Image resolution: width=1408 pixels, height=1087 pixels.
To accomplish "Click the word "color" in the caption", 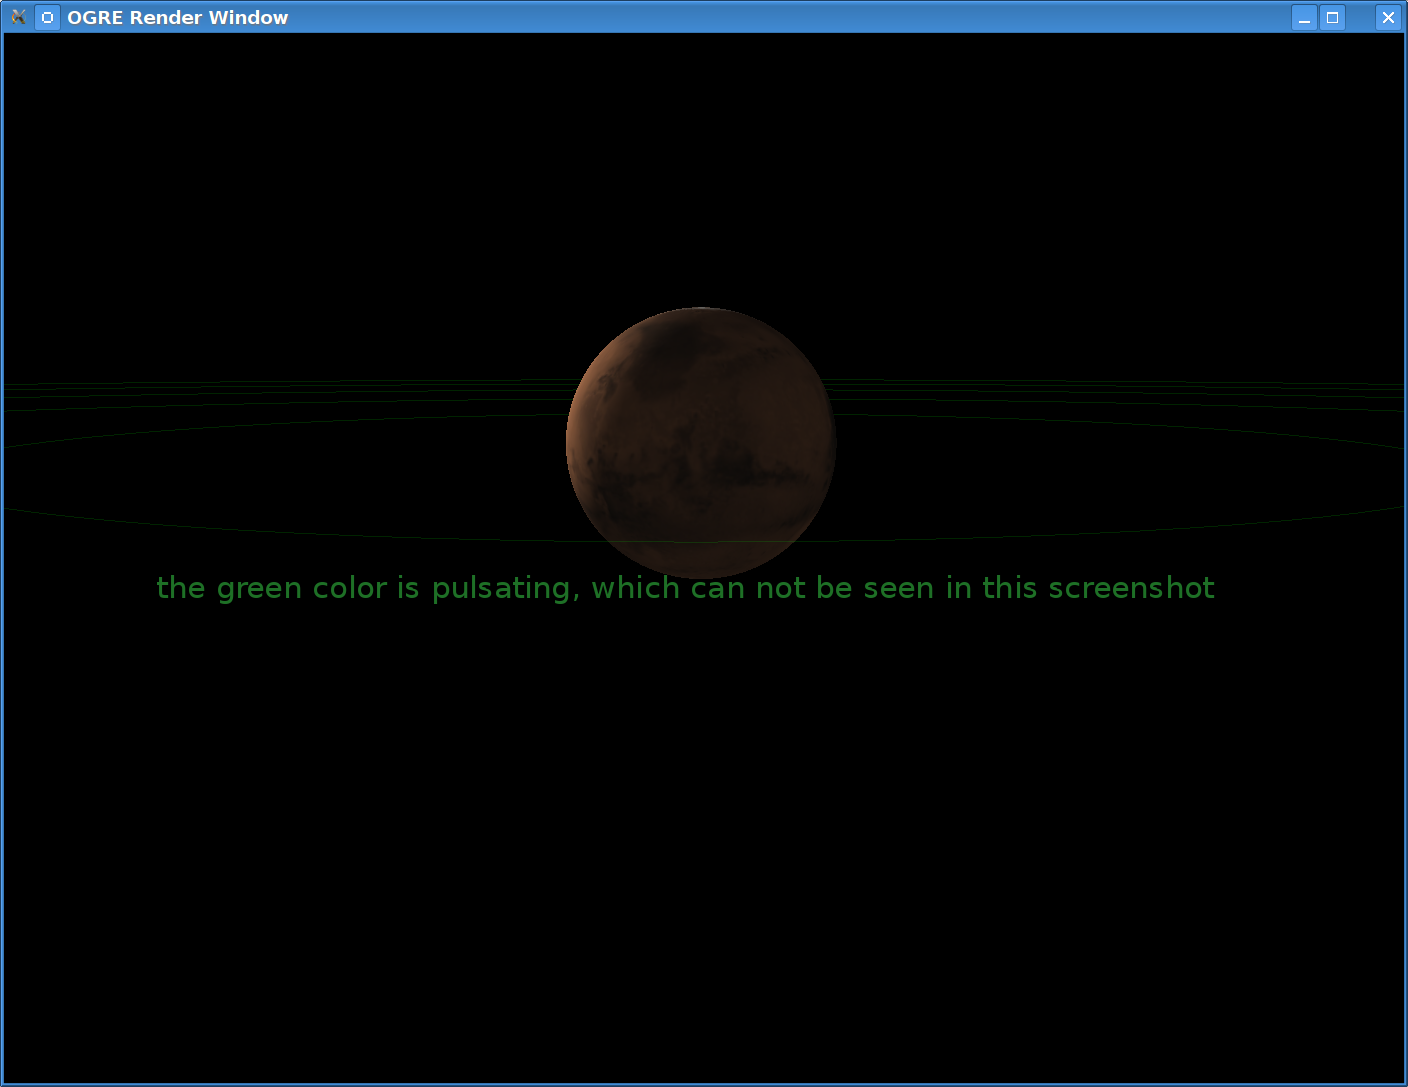I will (x=349, y=588).
